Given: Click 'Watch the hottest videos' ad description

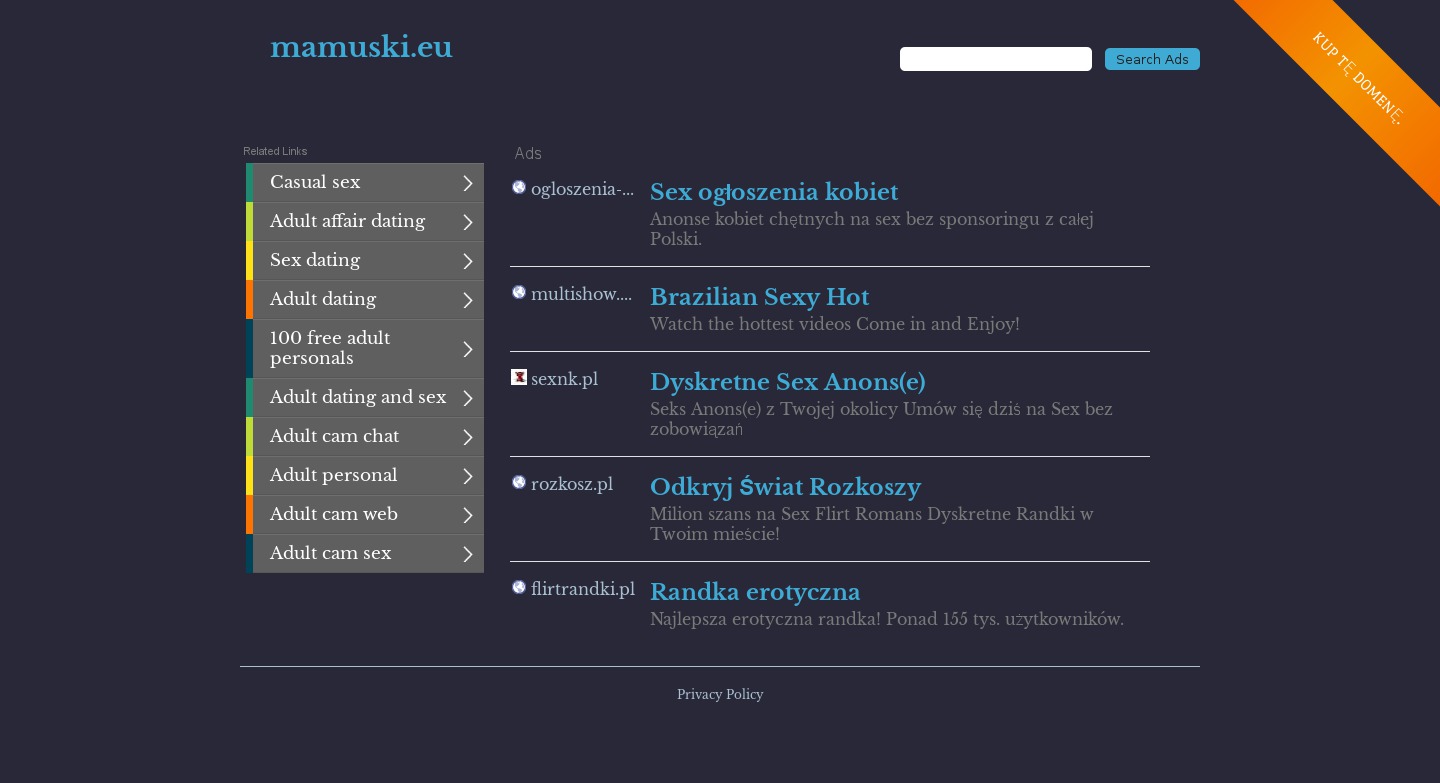Looking at the screenshot, I should point(835,324).
